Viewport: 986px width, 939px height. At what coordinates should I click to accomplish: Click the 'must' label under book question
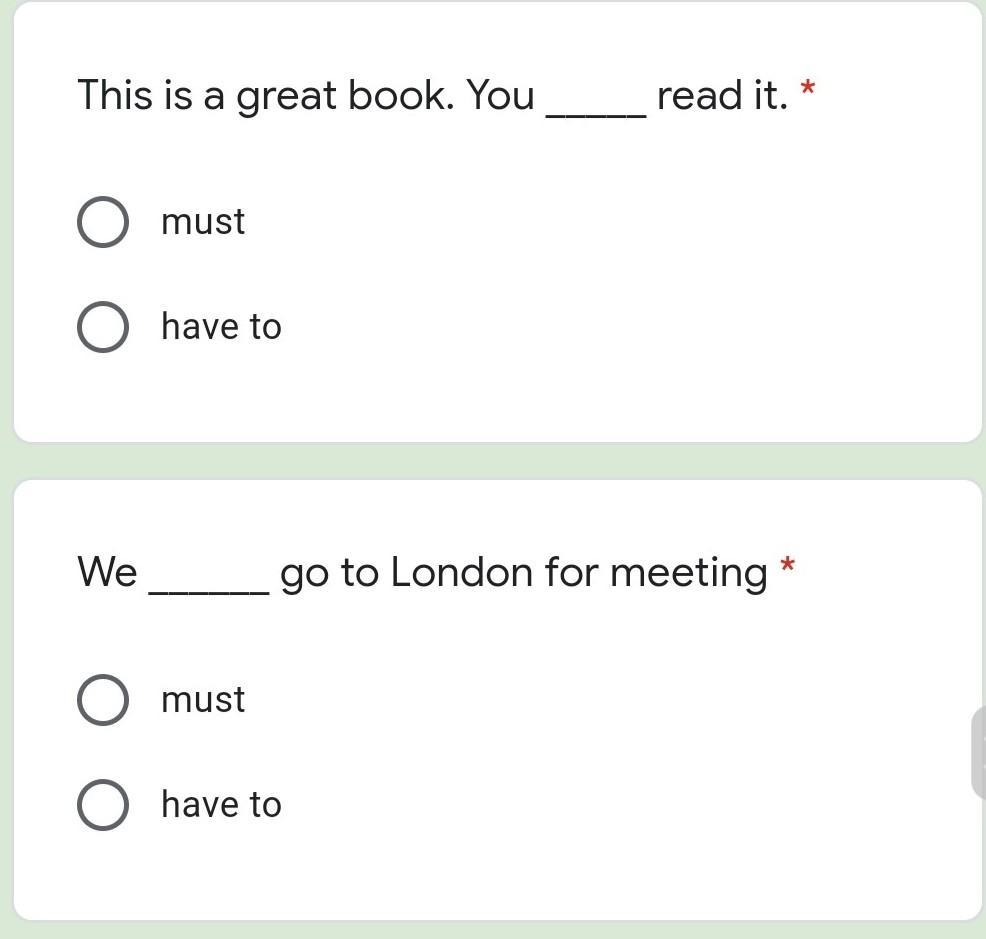click(x=203, y=222)
